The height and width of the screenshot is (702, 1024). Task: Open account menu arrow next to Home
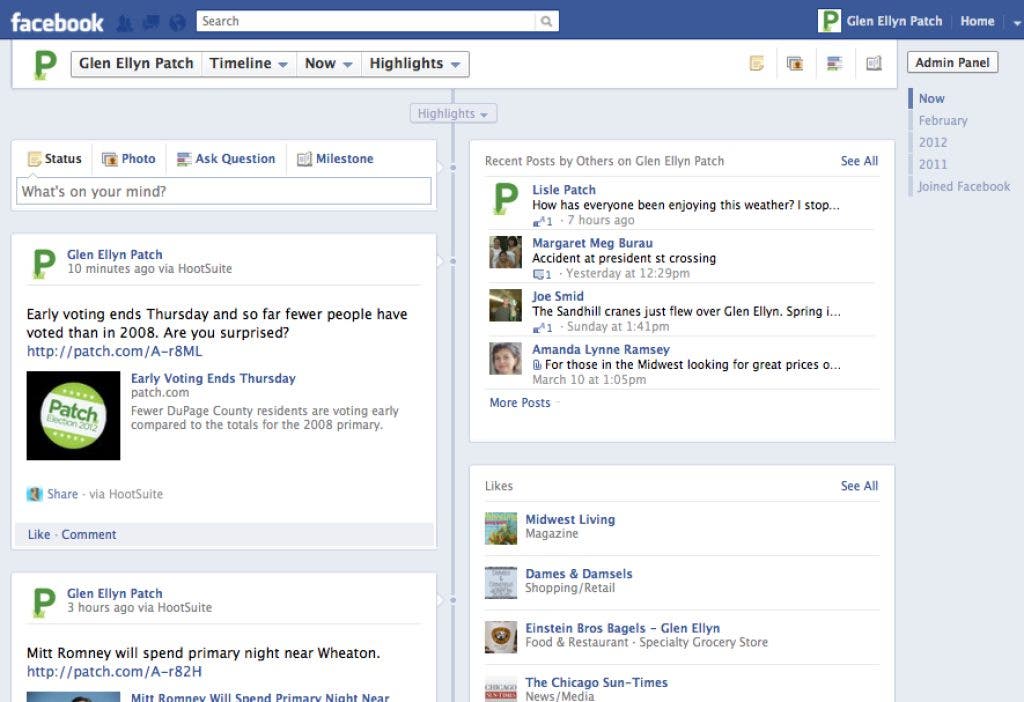[1016, 22]
